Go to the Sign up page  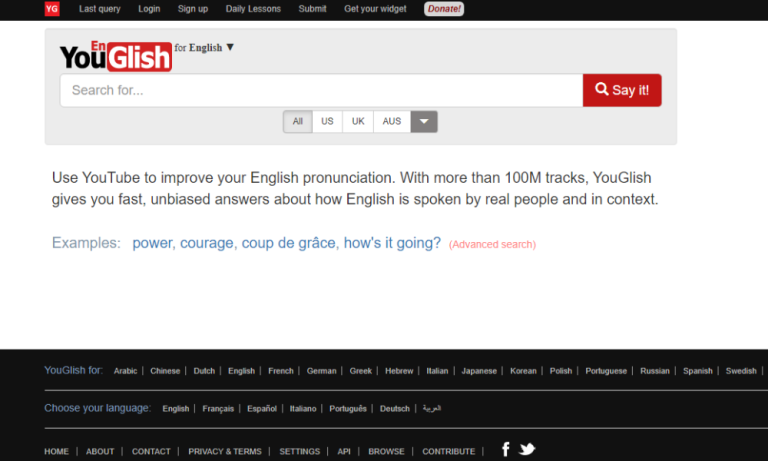pos(193,9)
